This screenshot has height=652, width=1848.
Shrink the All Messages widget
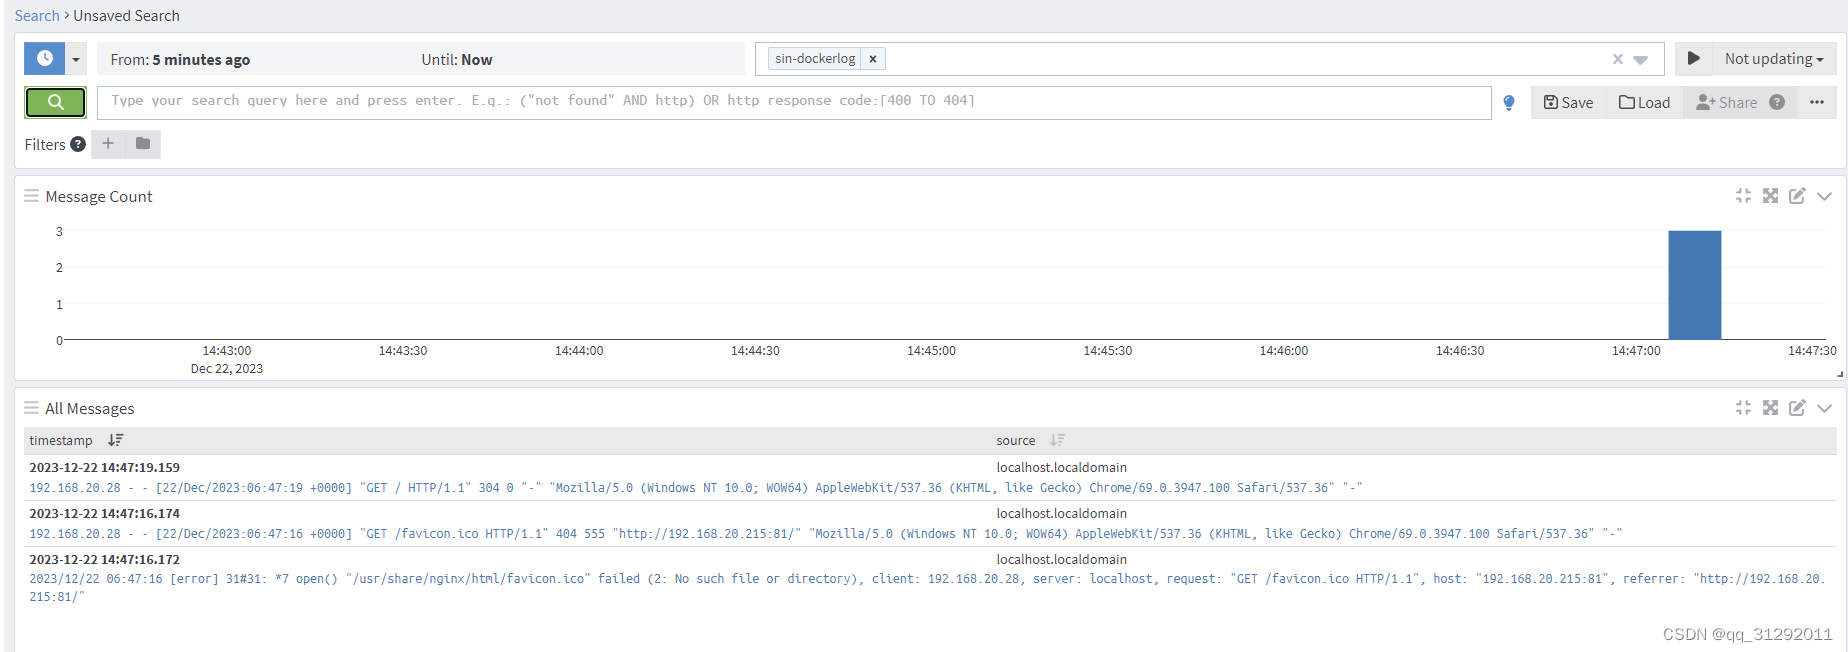pos(1743,408)
